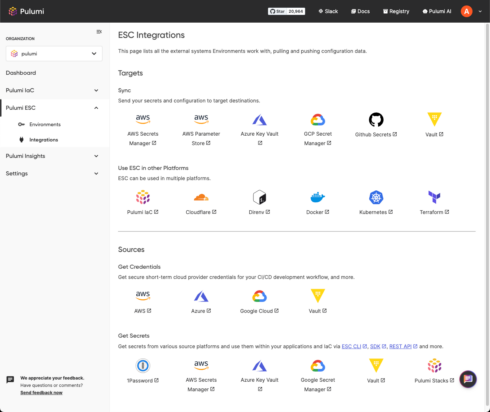The height and width of the screenshot is (412, 490).
Task: Click the Send feedback now link
Action: coord(41,393)
